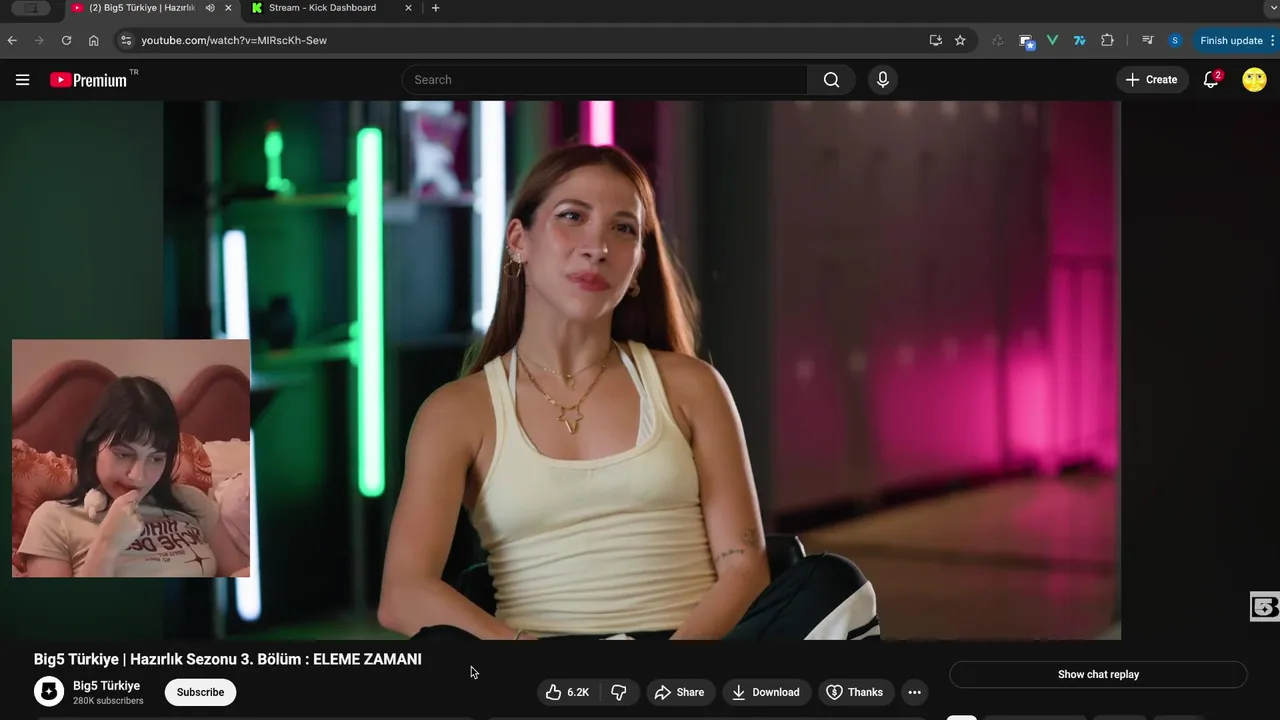Image resolution: width=1280 pixels, height=720 pixels.
Task: Dislike the video with thumbs down
Action: pos(619,692)
